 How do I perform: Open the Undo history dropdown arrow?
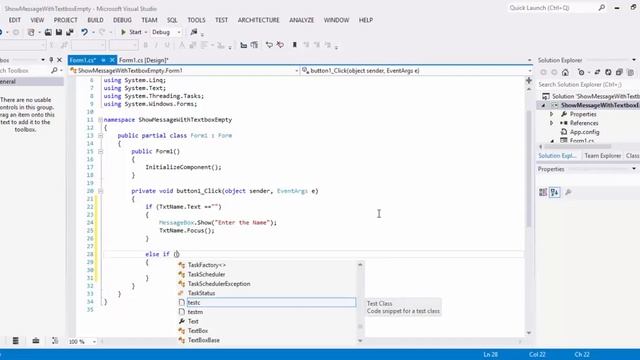[x=93, y=32]
